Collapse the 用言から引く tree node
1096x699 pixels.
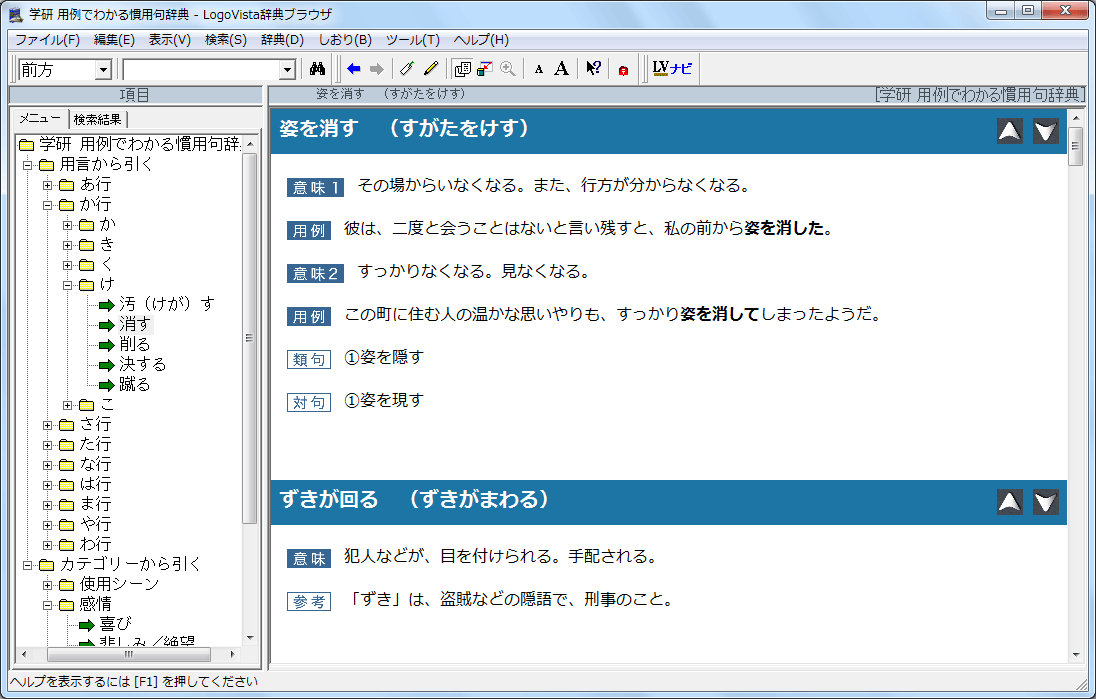coord(27,165)
